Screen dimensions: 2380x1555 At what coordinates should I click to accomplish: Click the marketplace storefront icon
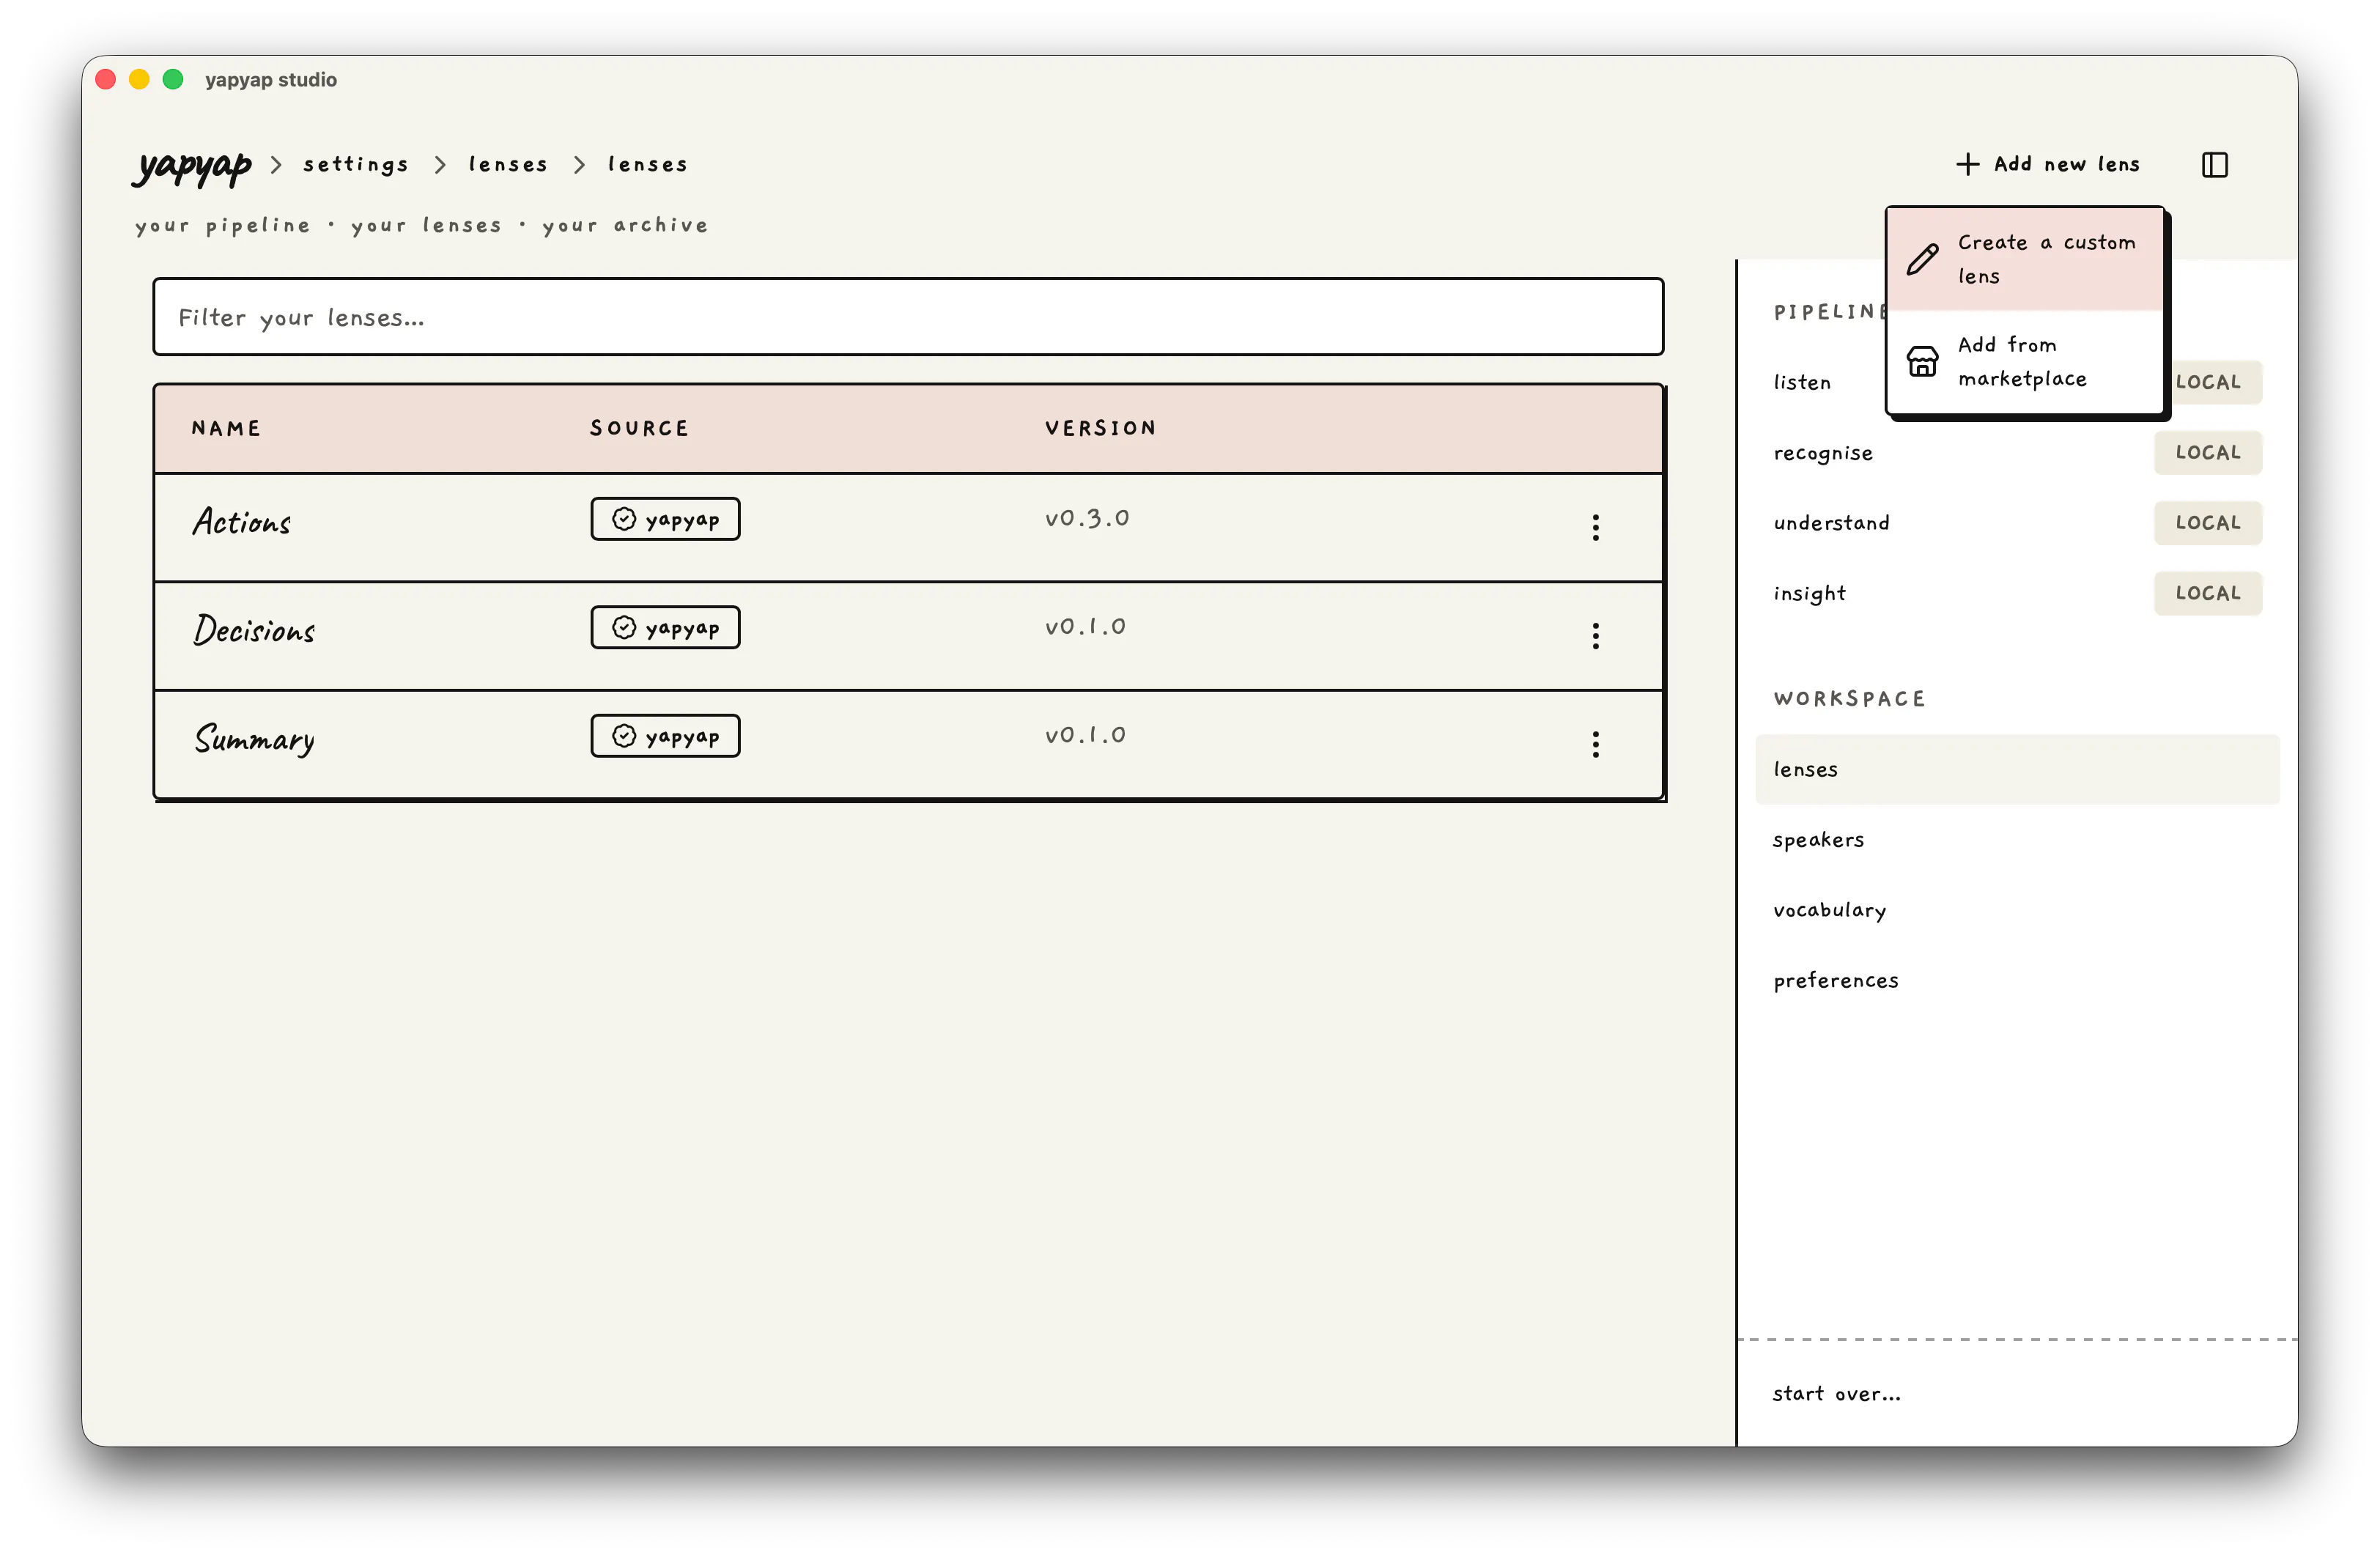(1922, 361)
